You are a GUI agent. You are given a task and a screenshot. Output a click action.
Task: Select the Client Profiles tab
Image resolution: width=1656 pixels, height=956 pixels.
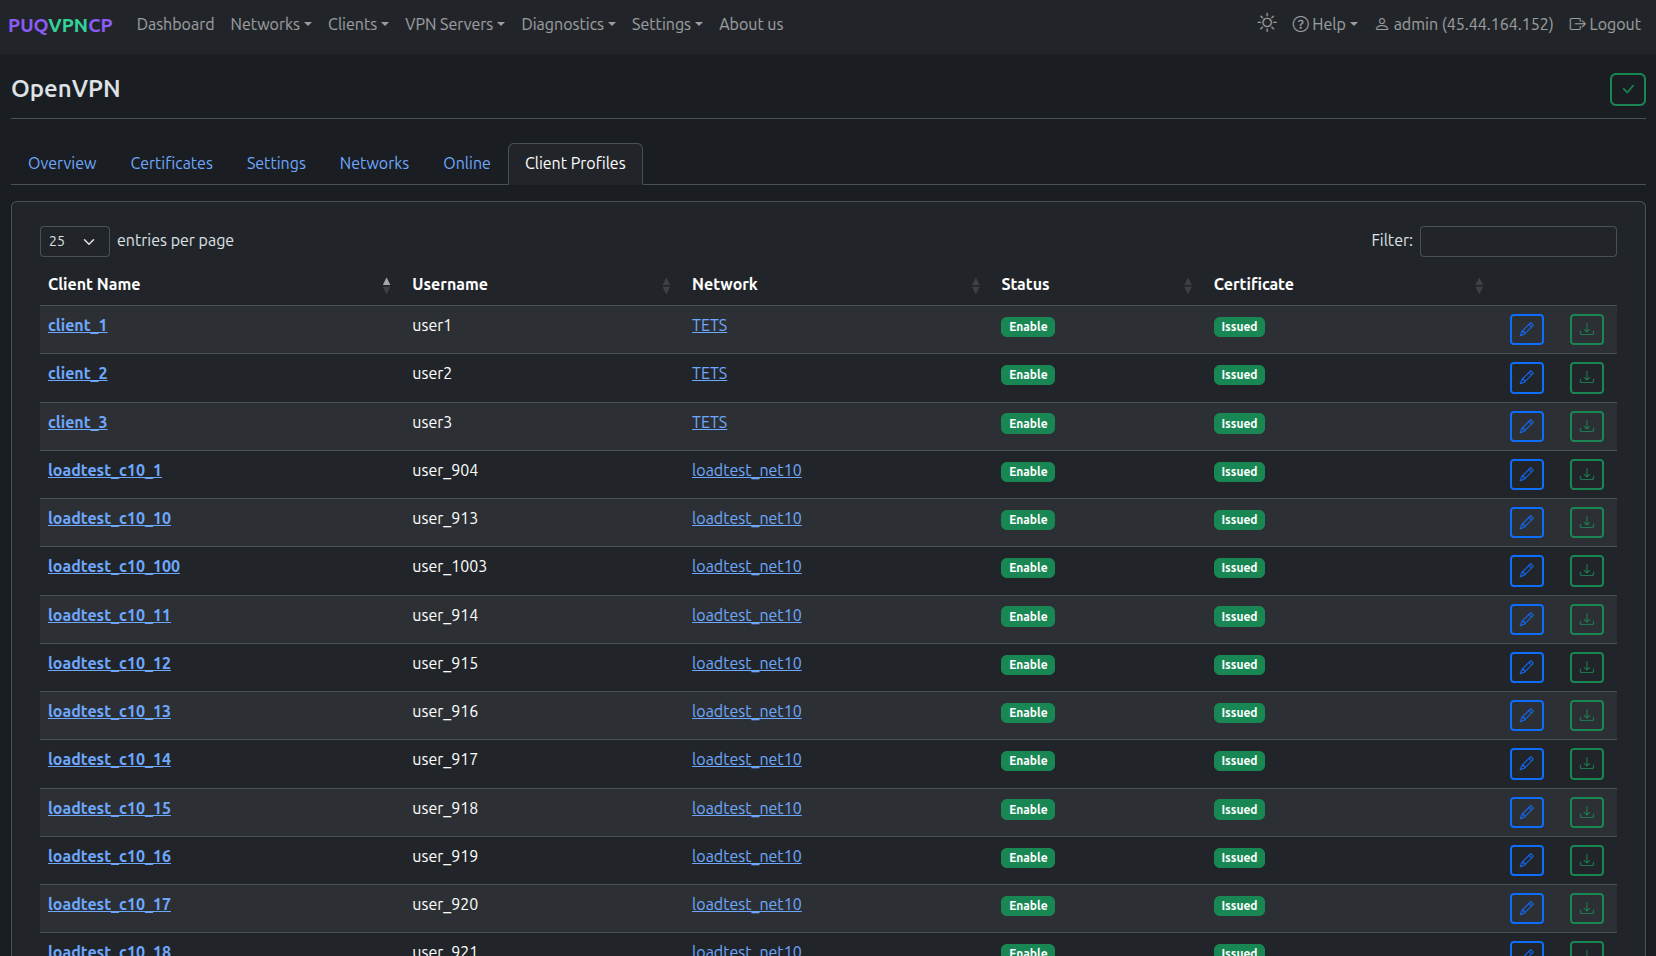click(575, 163)
